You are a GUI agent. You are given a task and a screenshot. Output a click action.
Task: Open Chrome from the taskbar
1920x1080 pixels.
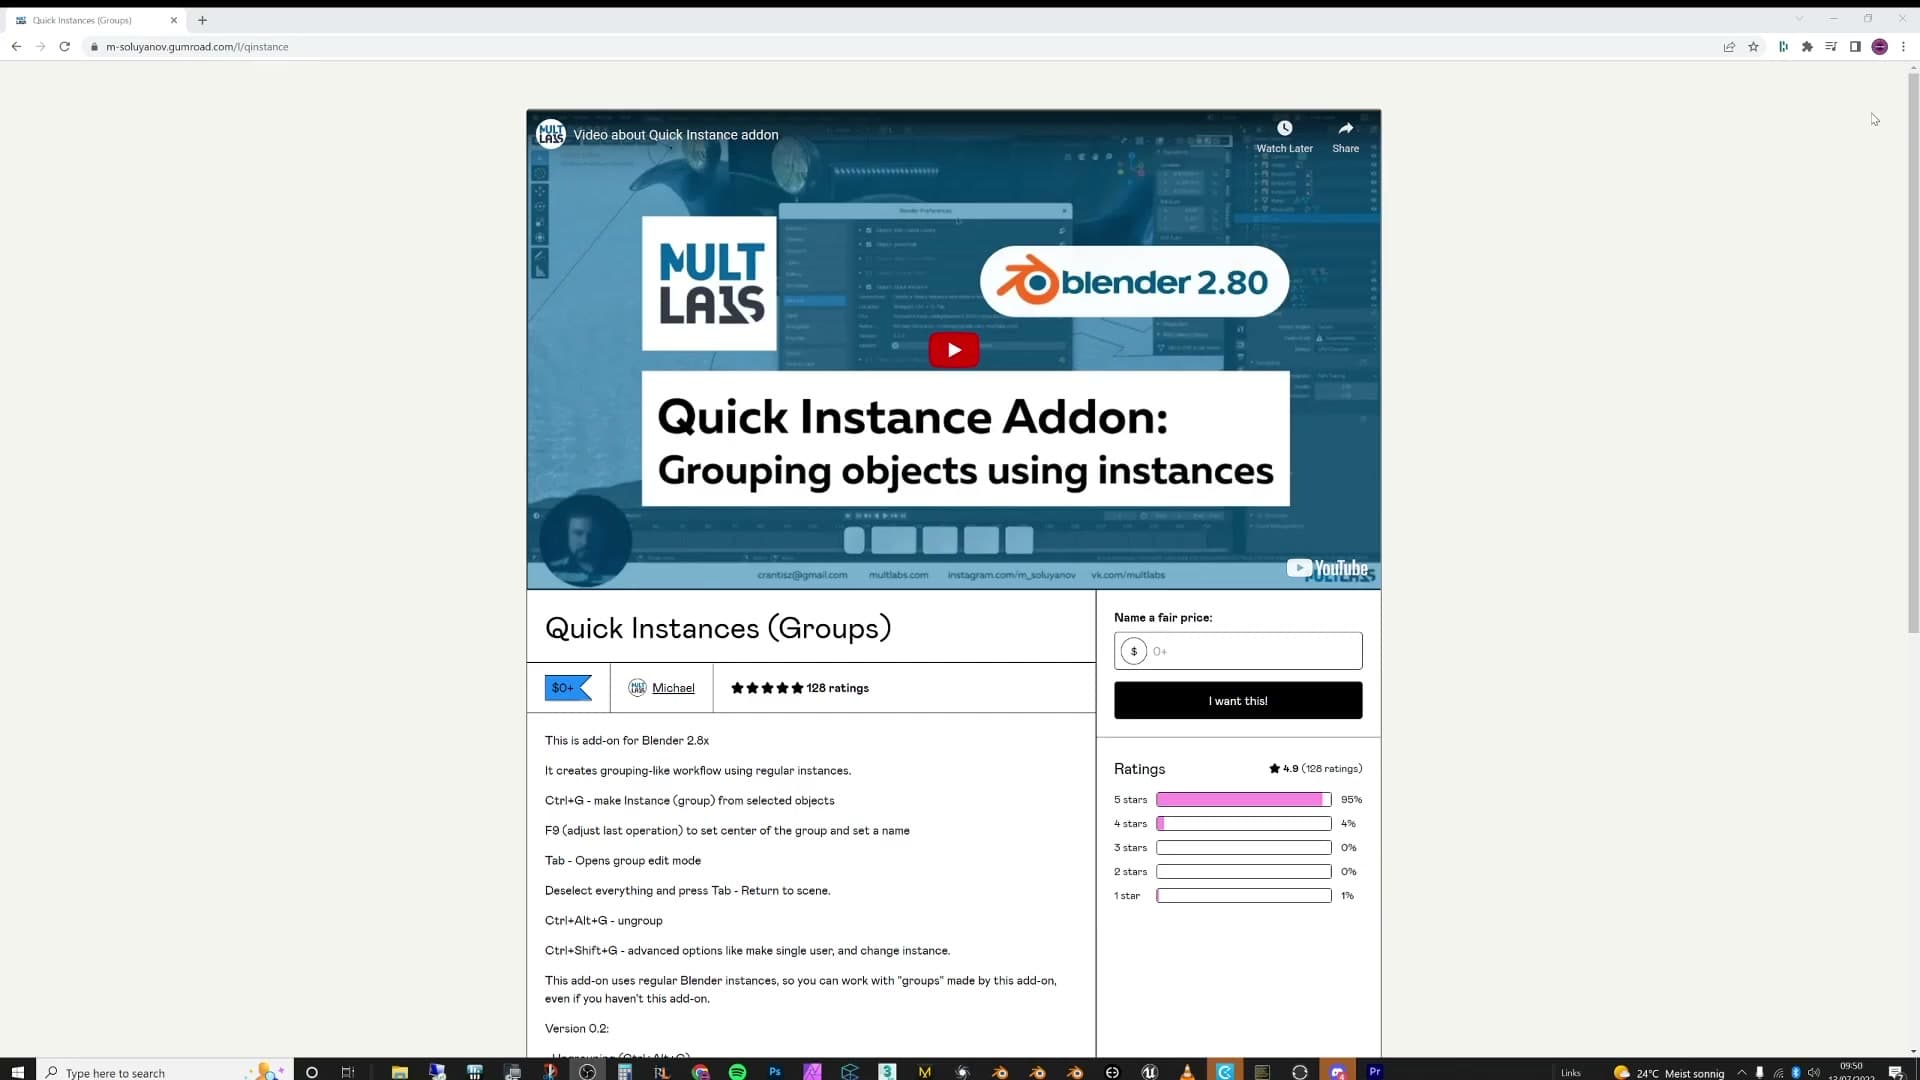[700, 1072]
